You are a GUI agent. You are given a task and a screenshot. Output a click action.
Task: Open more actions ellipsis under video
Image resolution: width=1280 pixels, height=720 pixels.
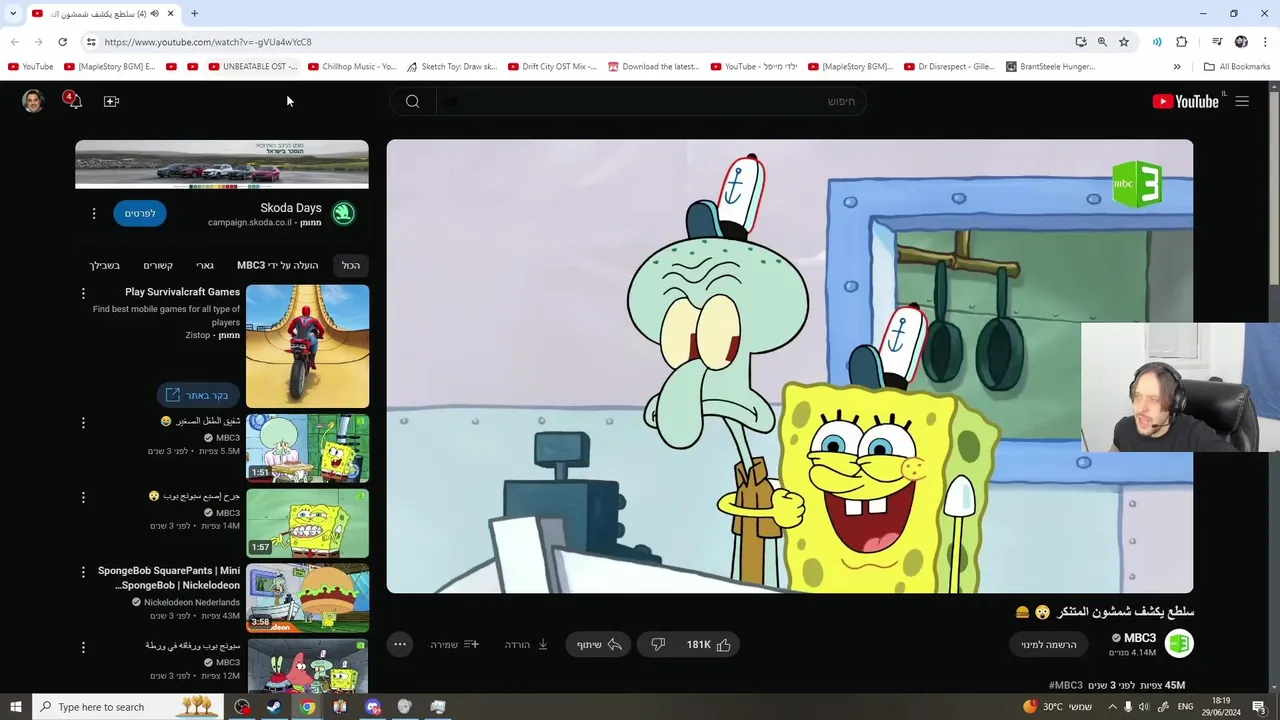pyautogui.click(x=399, y=644)
